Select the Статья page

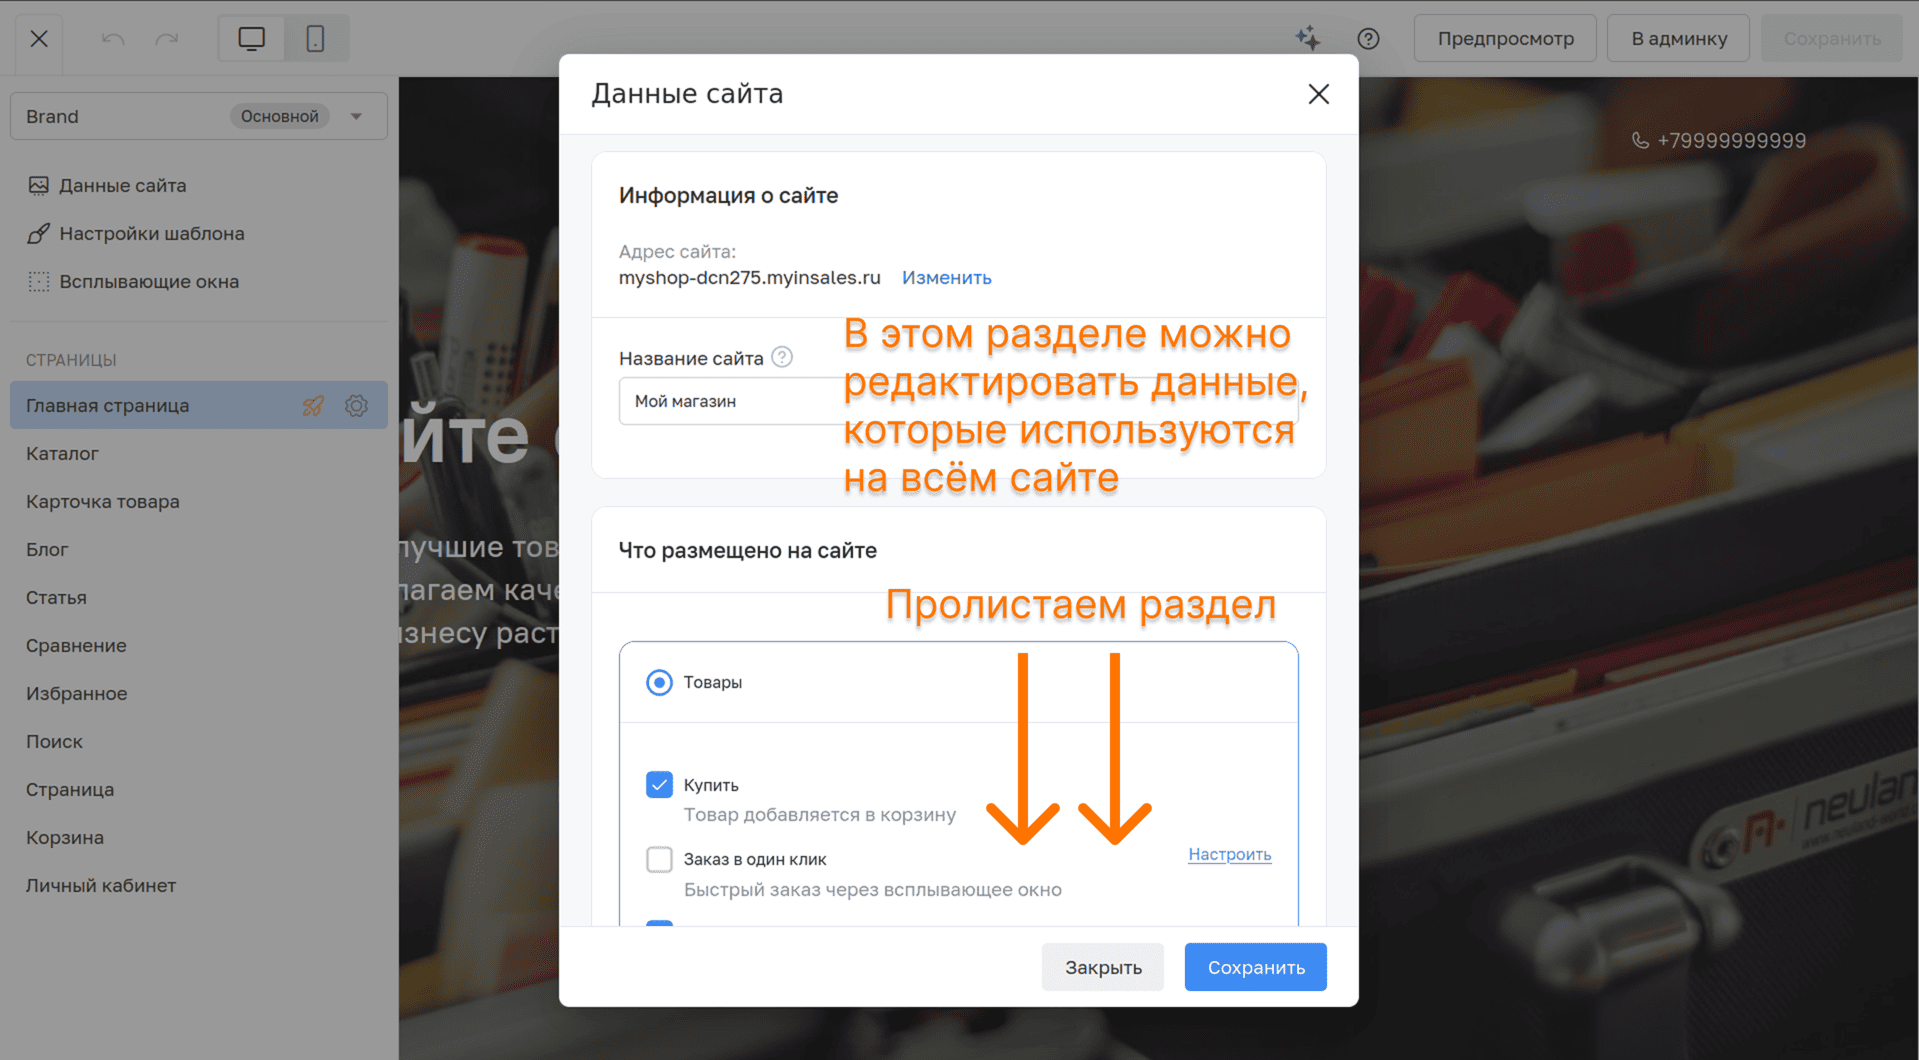click(x=199, y=597)
